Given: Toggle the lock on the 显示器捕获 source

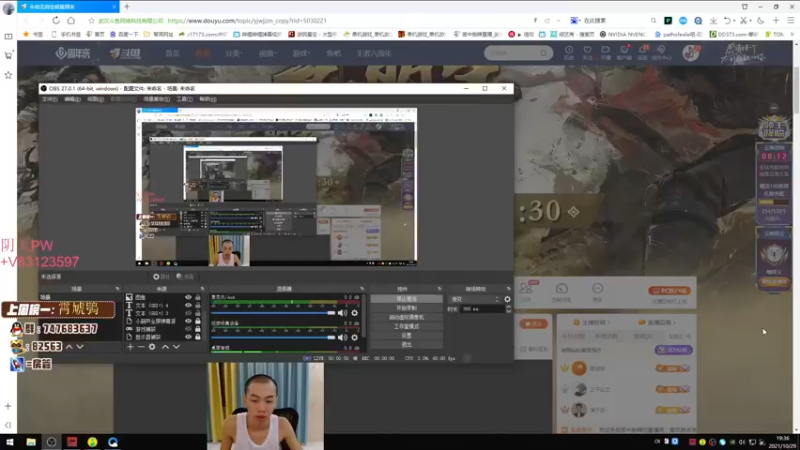Looking at the screenshot, I should [x=198, y=337].
